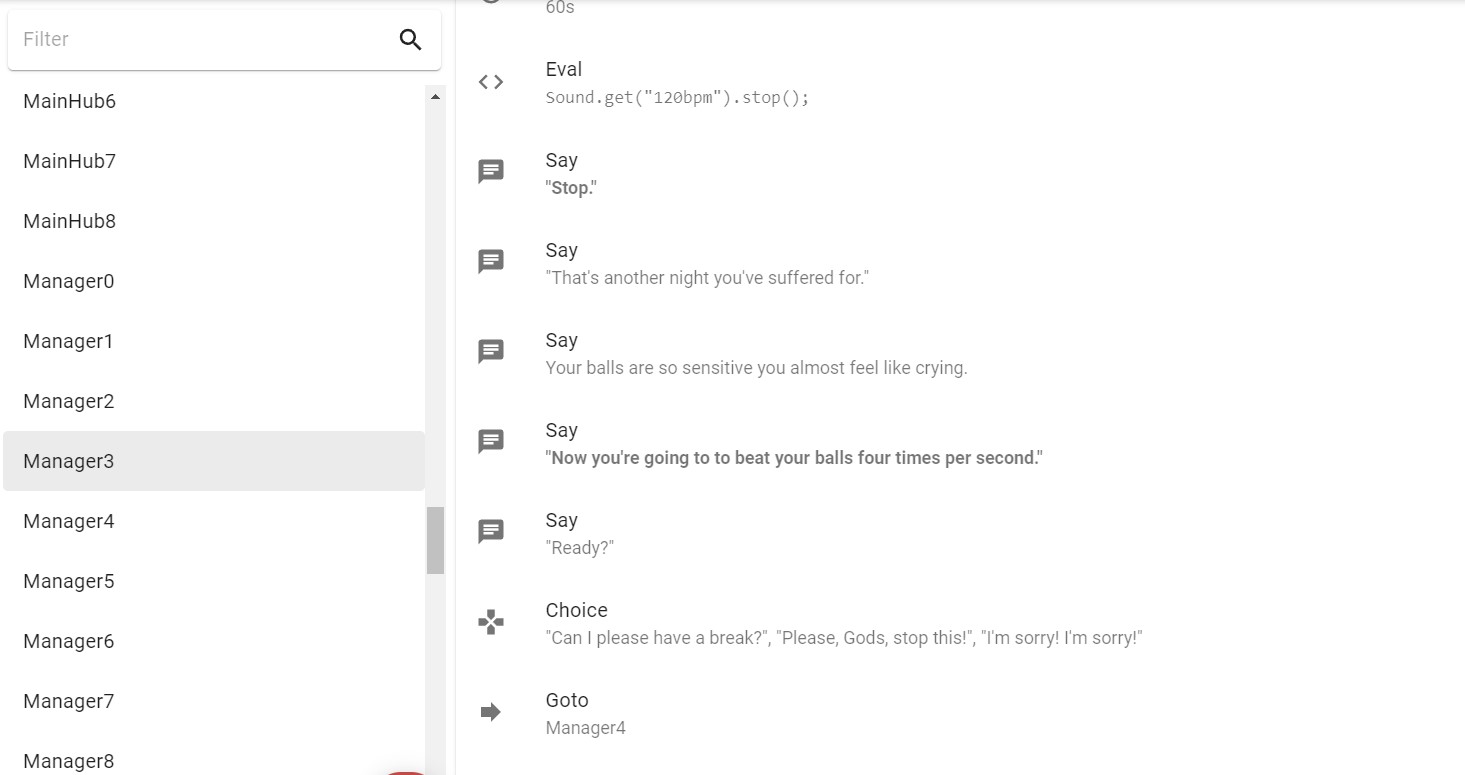Click the Say icon beside "Ready?"
This screenshot has width=1465, height=775.
491,532
